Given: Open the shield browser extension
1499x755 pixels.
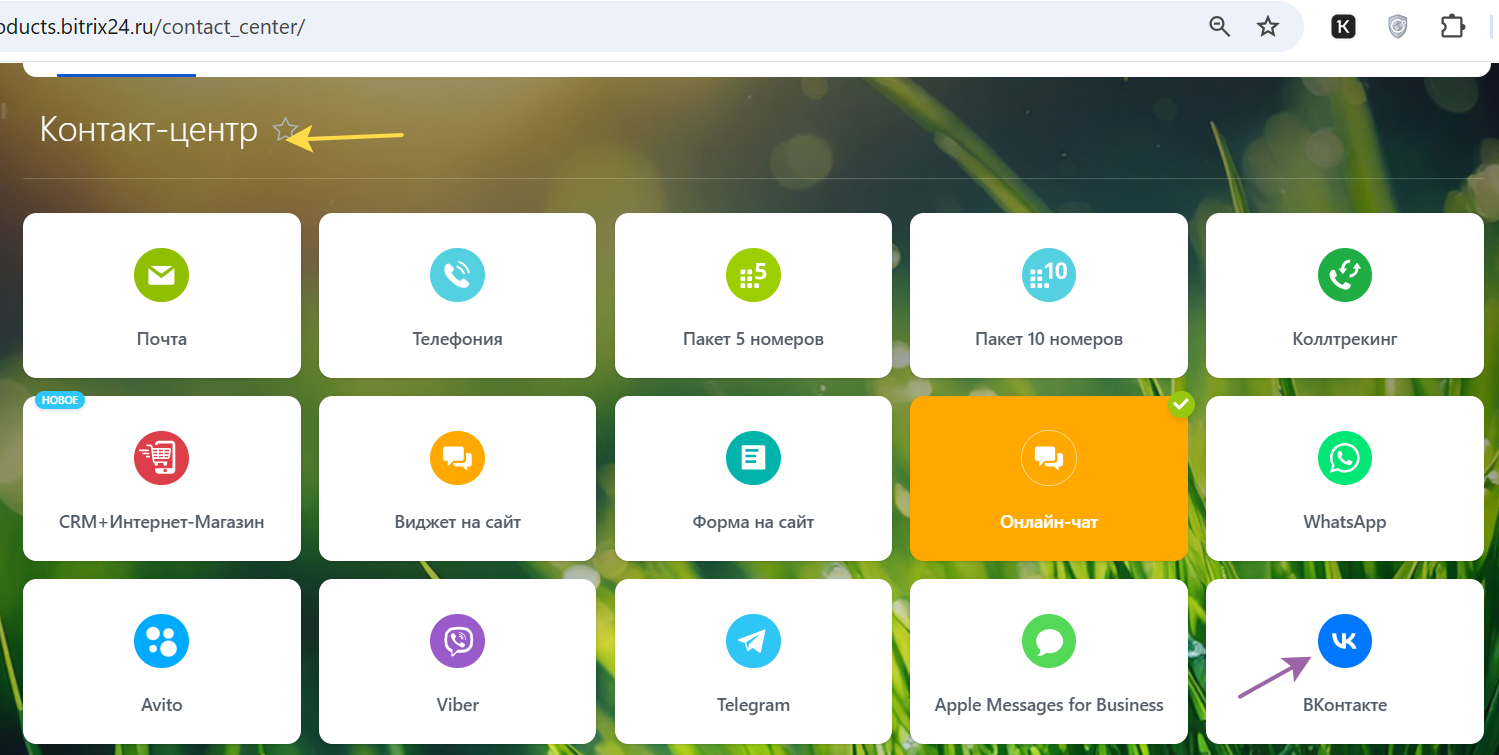Looking at the screenshot, I should tap(1398, 27).
